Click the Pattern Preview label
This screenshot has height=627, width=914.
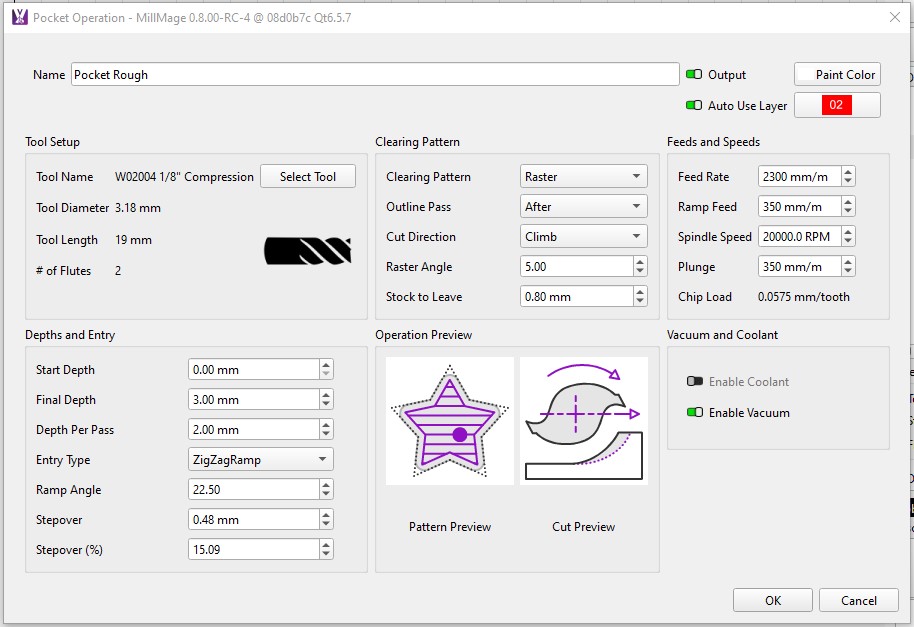tap(450, 527)
